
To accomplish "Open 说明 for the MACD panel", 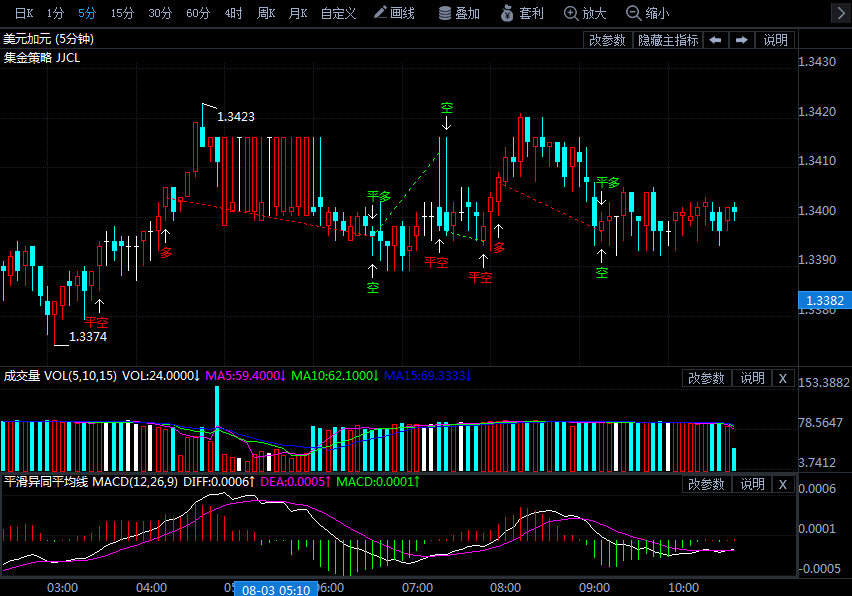I will click(752, 484).
